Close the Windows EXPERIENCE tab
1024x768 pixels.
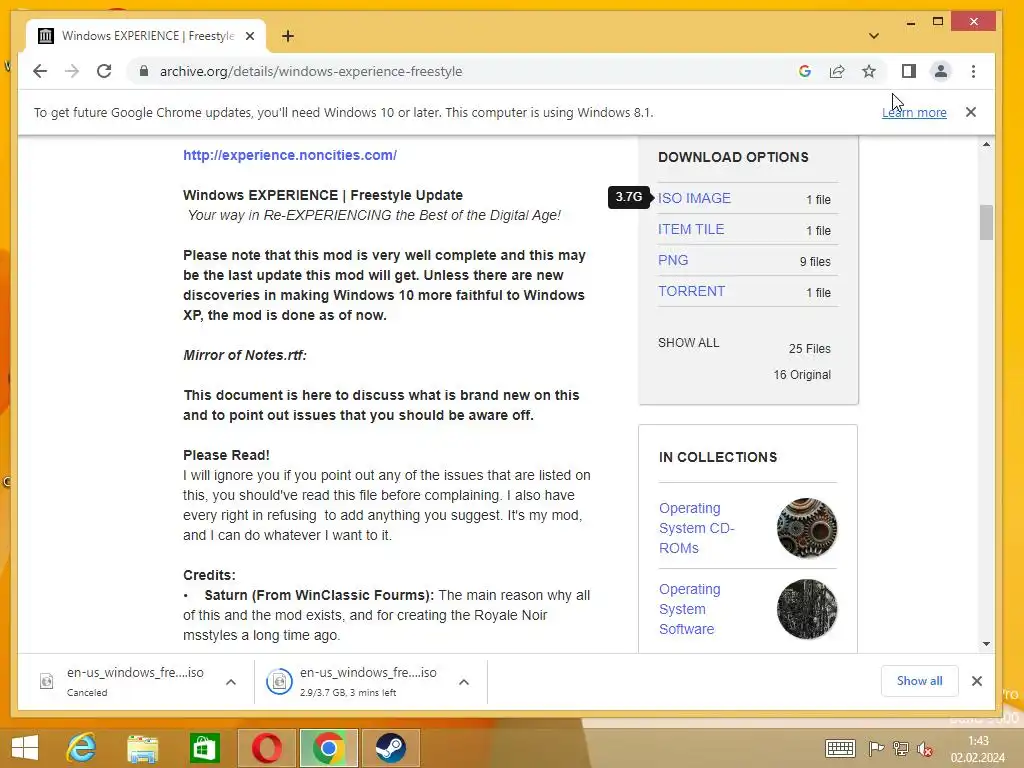pyautogui.click(x=249, y=36)
